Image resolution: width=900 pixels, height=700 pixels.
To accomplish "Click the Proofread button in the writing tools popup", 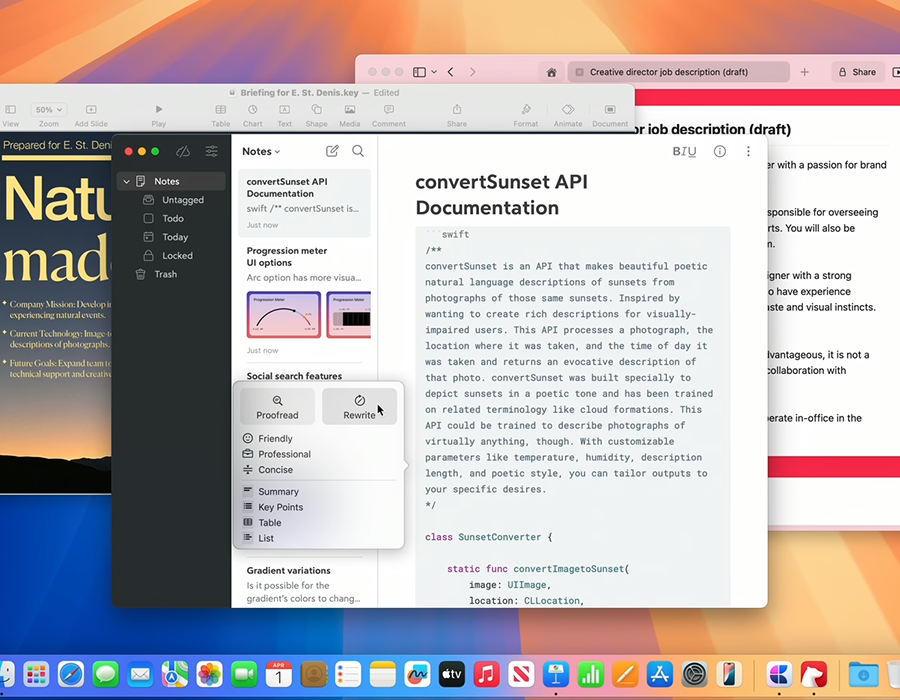I will 277,407.
